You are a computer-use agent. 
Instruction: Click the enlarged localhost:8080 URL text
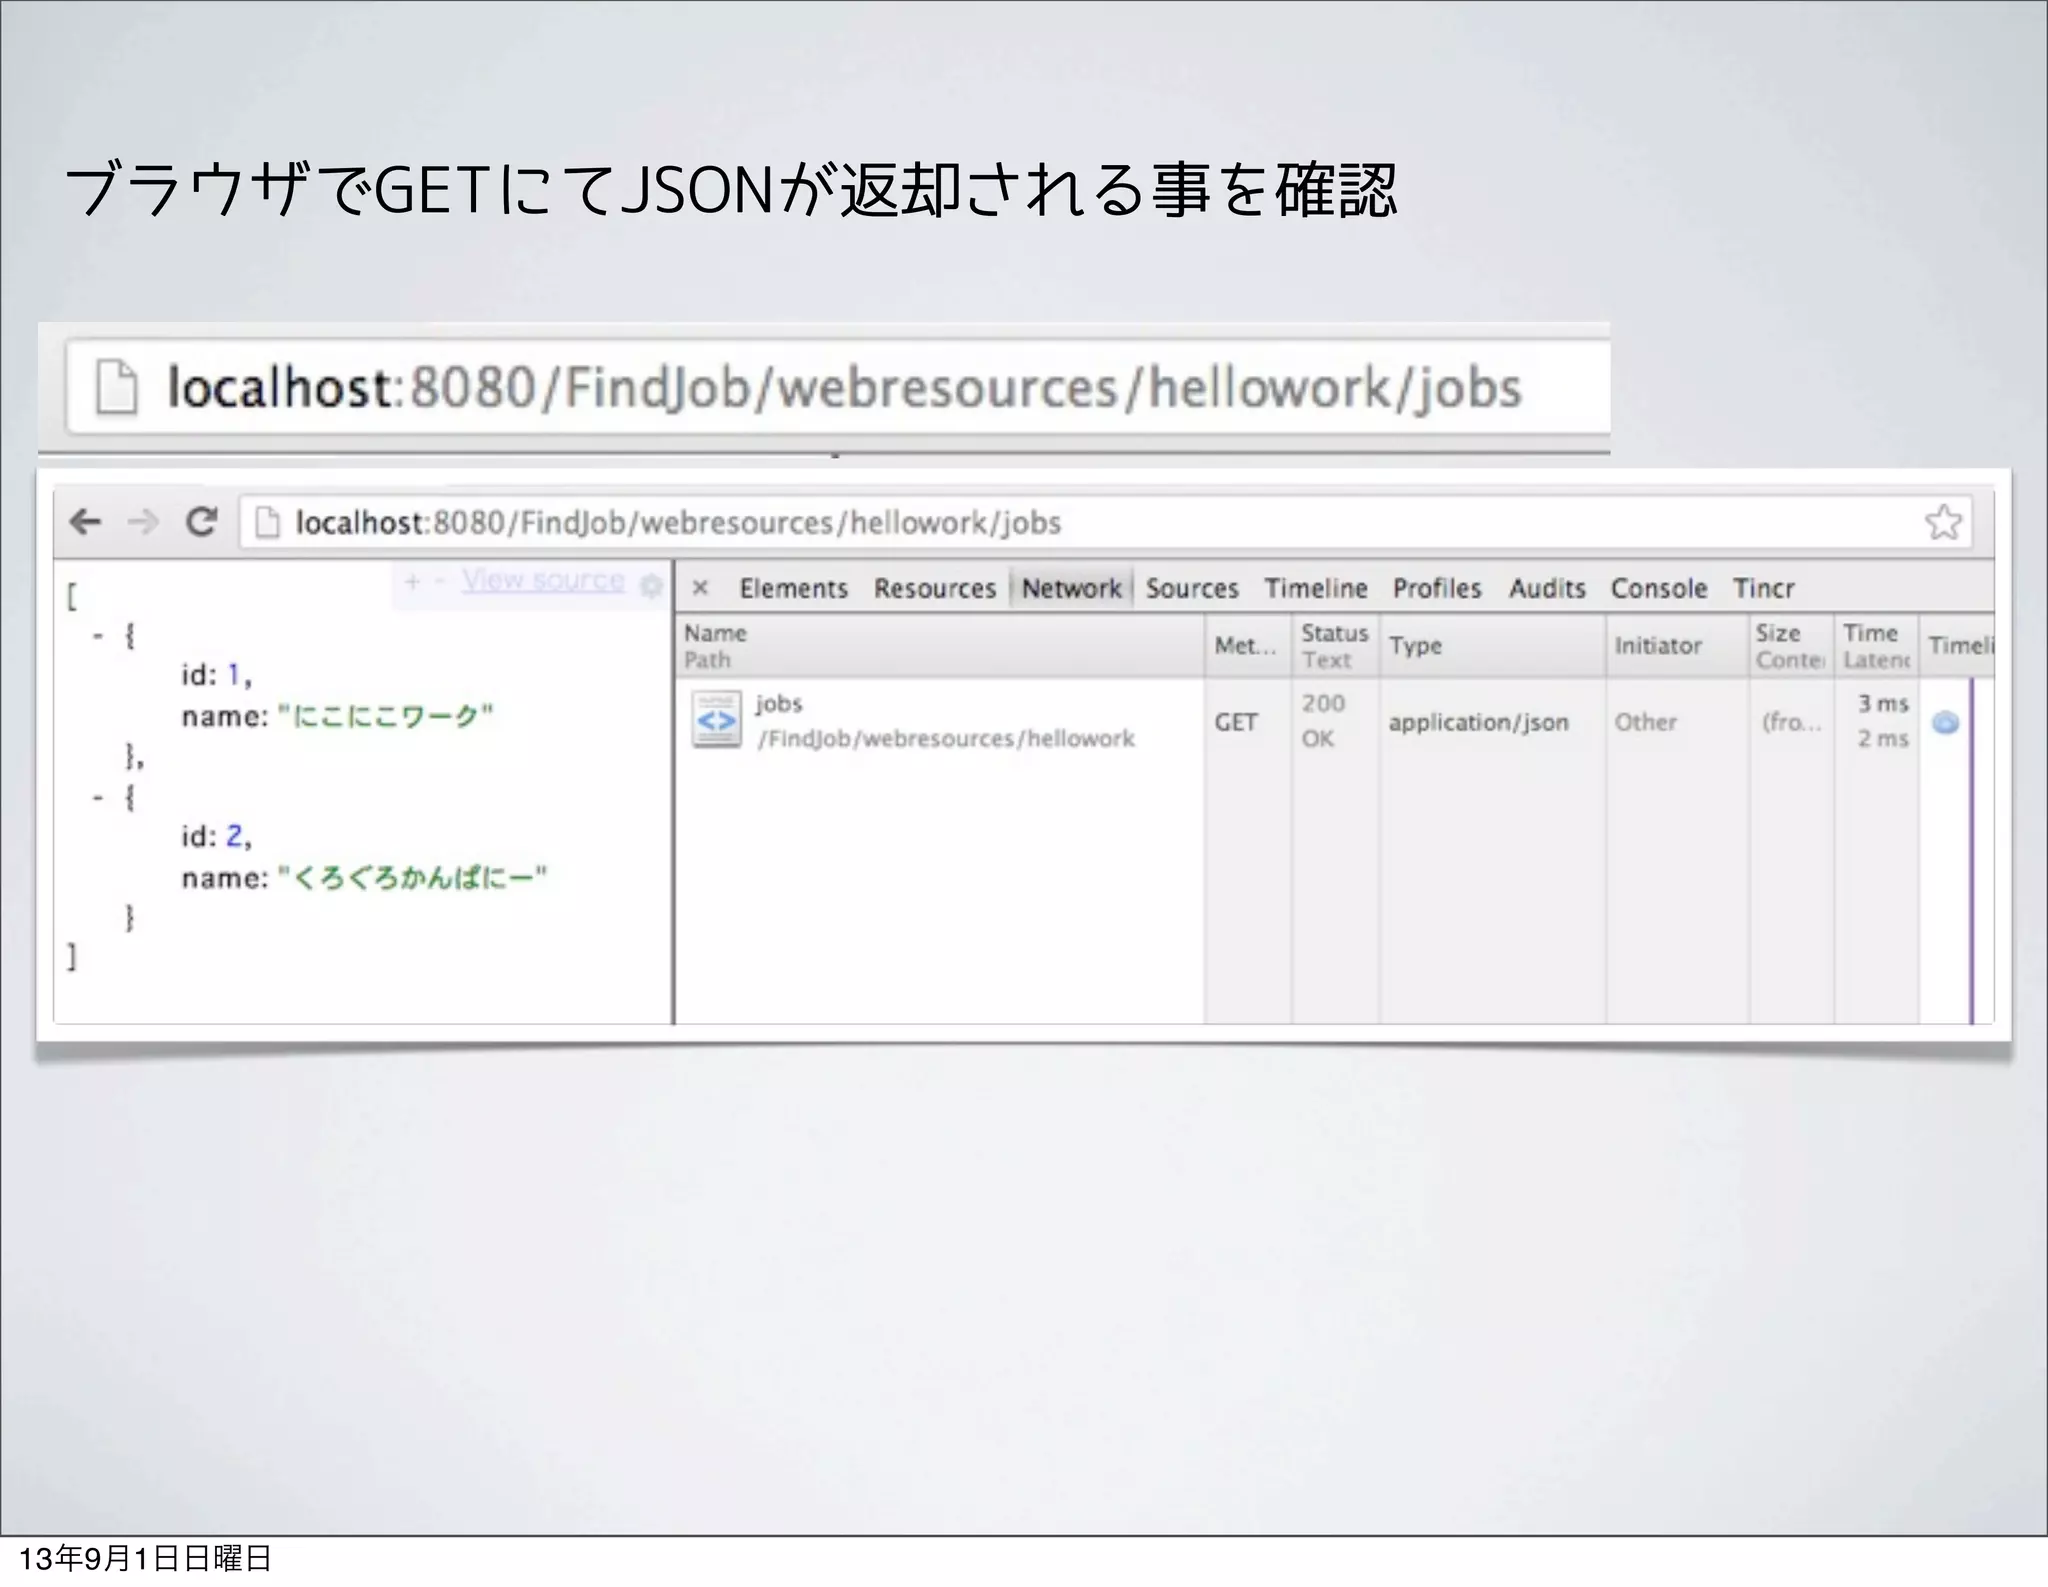click(x=844, y=388)
